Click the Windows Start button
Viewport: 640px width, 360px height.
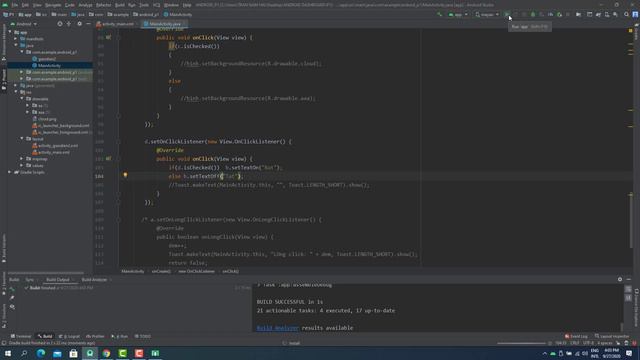[x=8, y=353]
